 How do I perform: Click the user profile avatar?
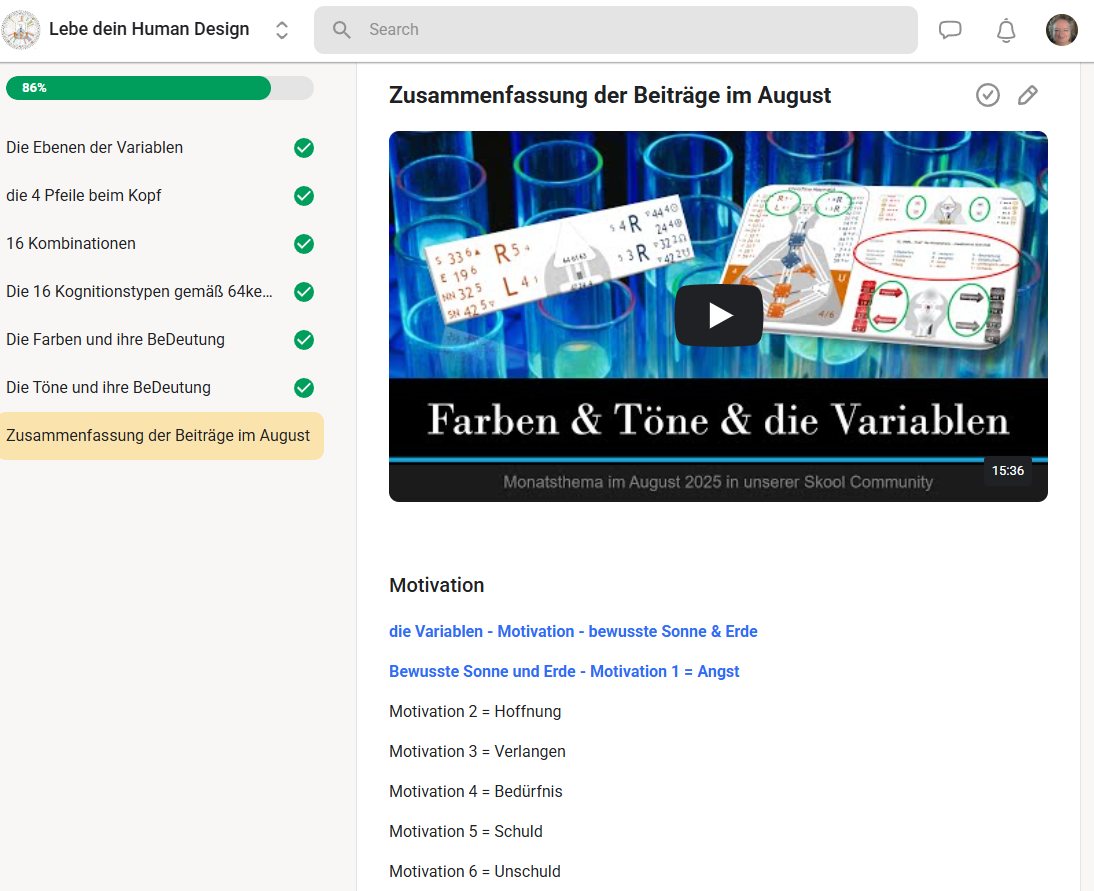(1062, 30)
